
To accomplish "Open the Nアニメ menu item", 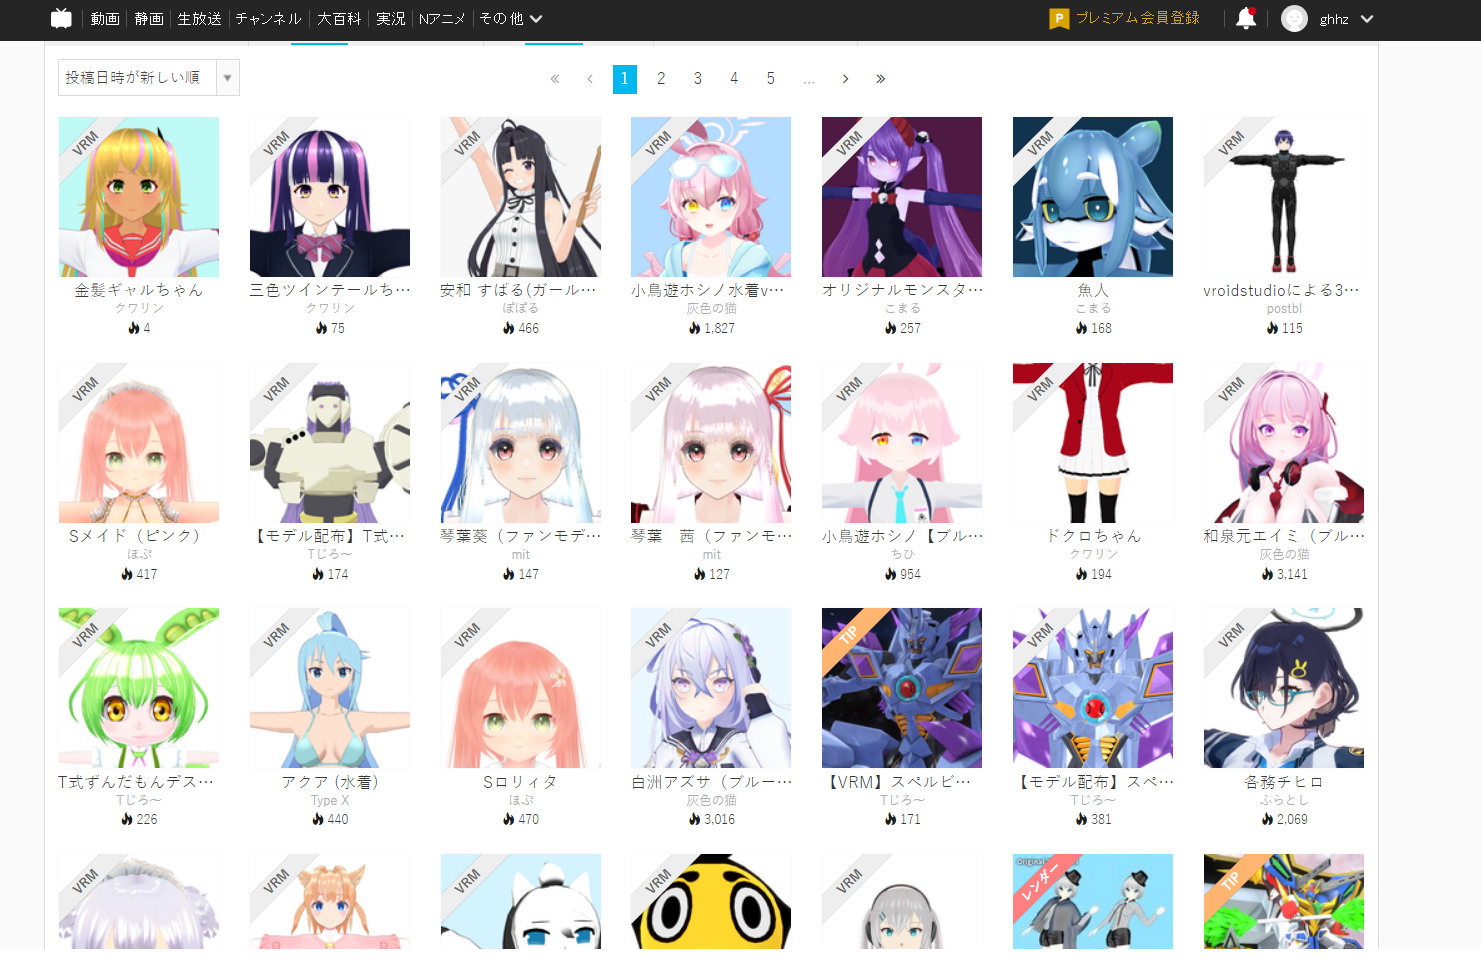I will (x=442, y=19).
